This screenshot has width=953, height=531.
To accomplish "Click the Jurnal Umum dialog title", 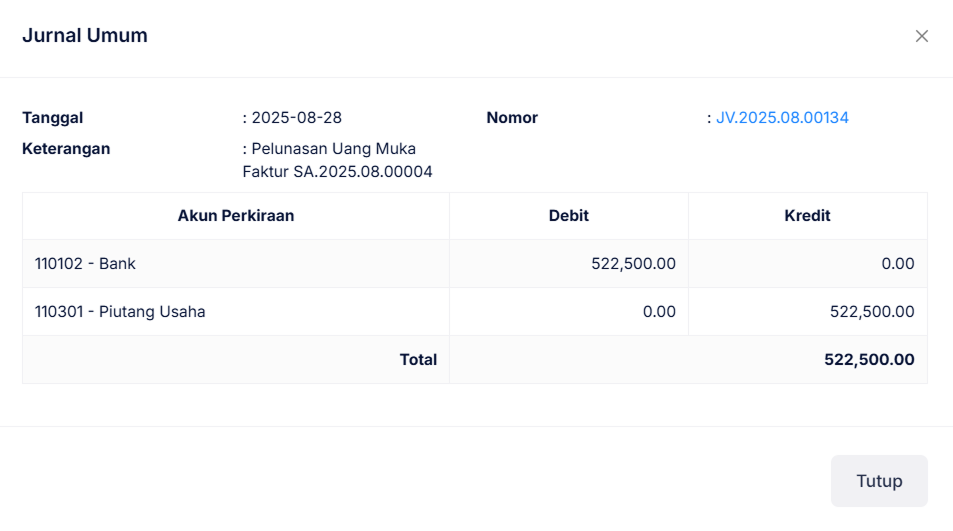I will [x=85, y=36].
